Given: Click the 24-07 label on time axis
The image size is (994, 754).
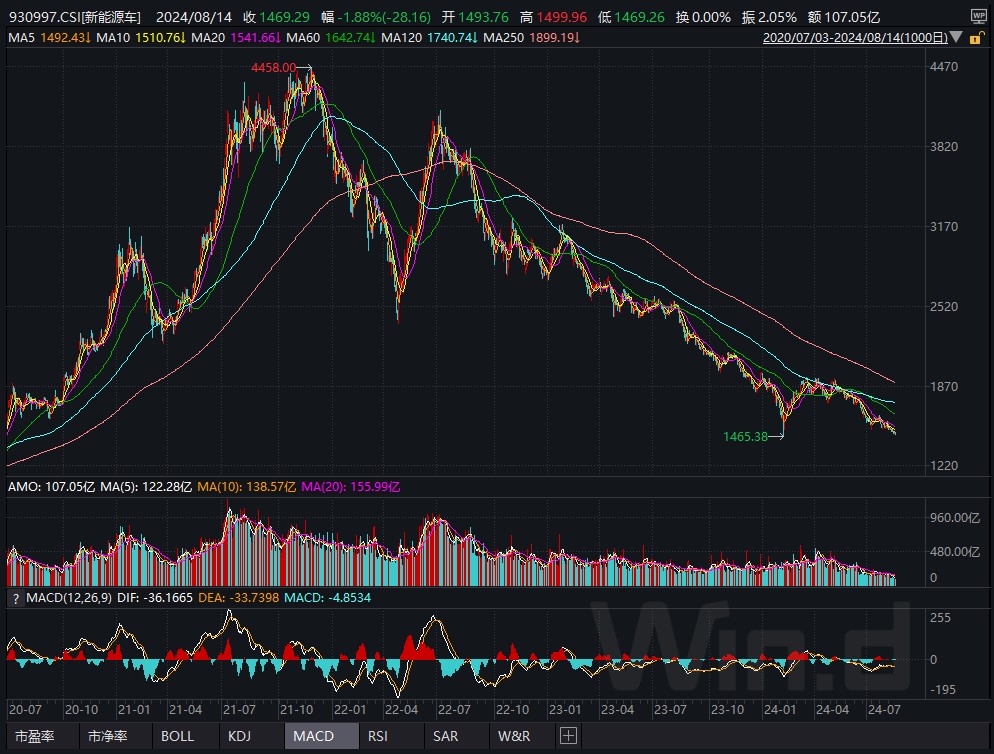Looking at the screenshot, I should click(884, 710).
